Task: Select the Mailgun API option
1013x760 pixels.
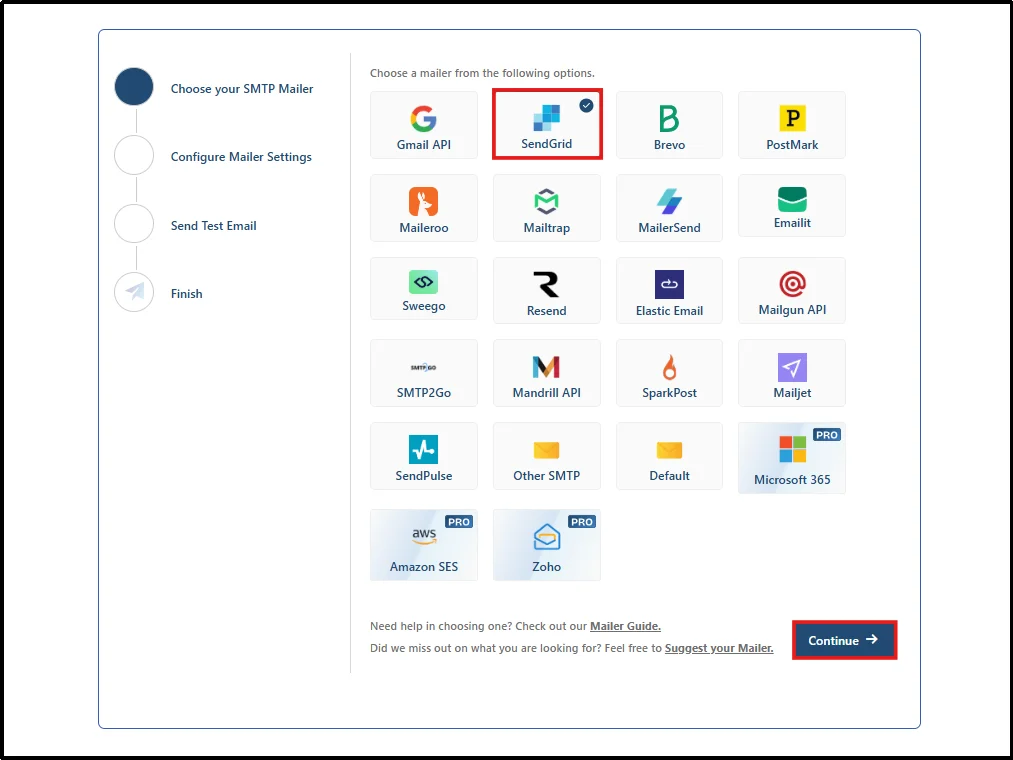Action: click(x=792, y=291)
